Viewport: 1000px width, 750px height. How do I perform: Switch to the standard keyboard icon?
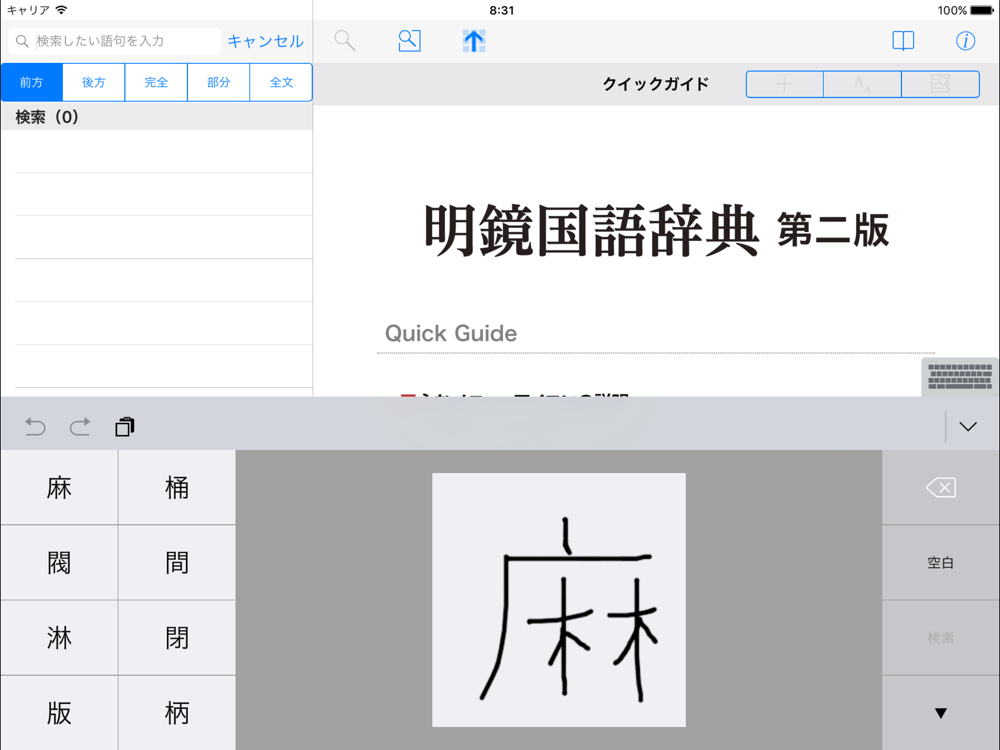(x=960, y=377)
